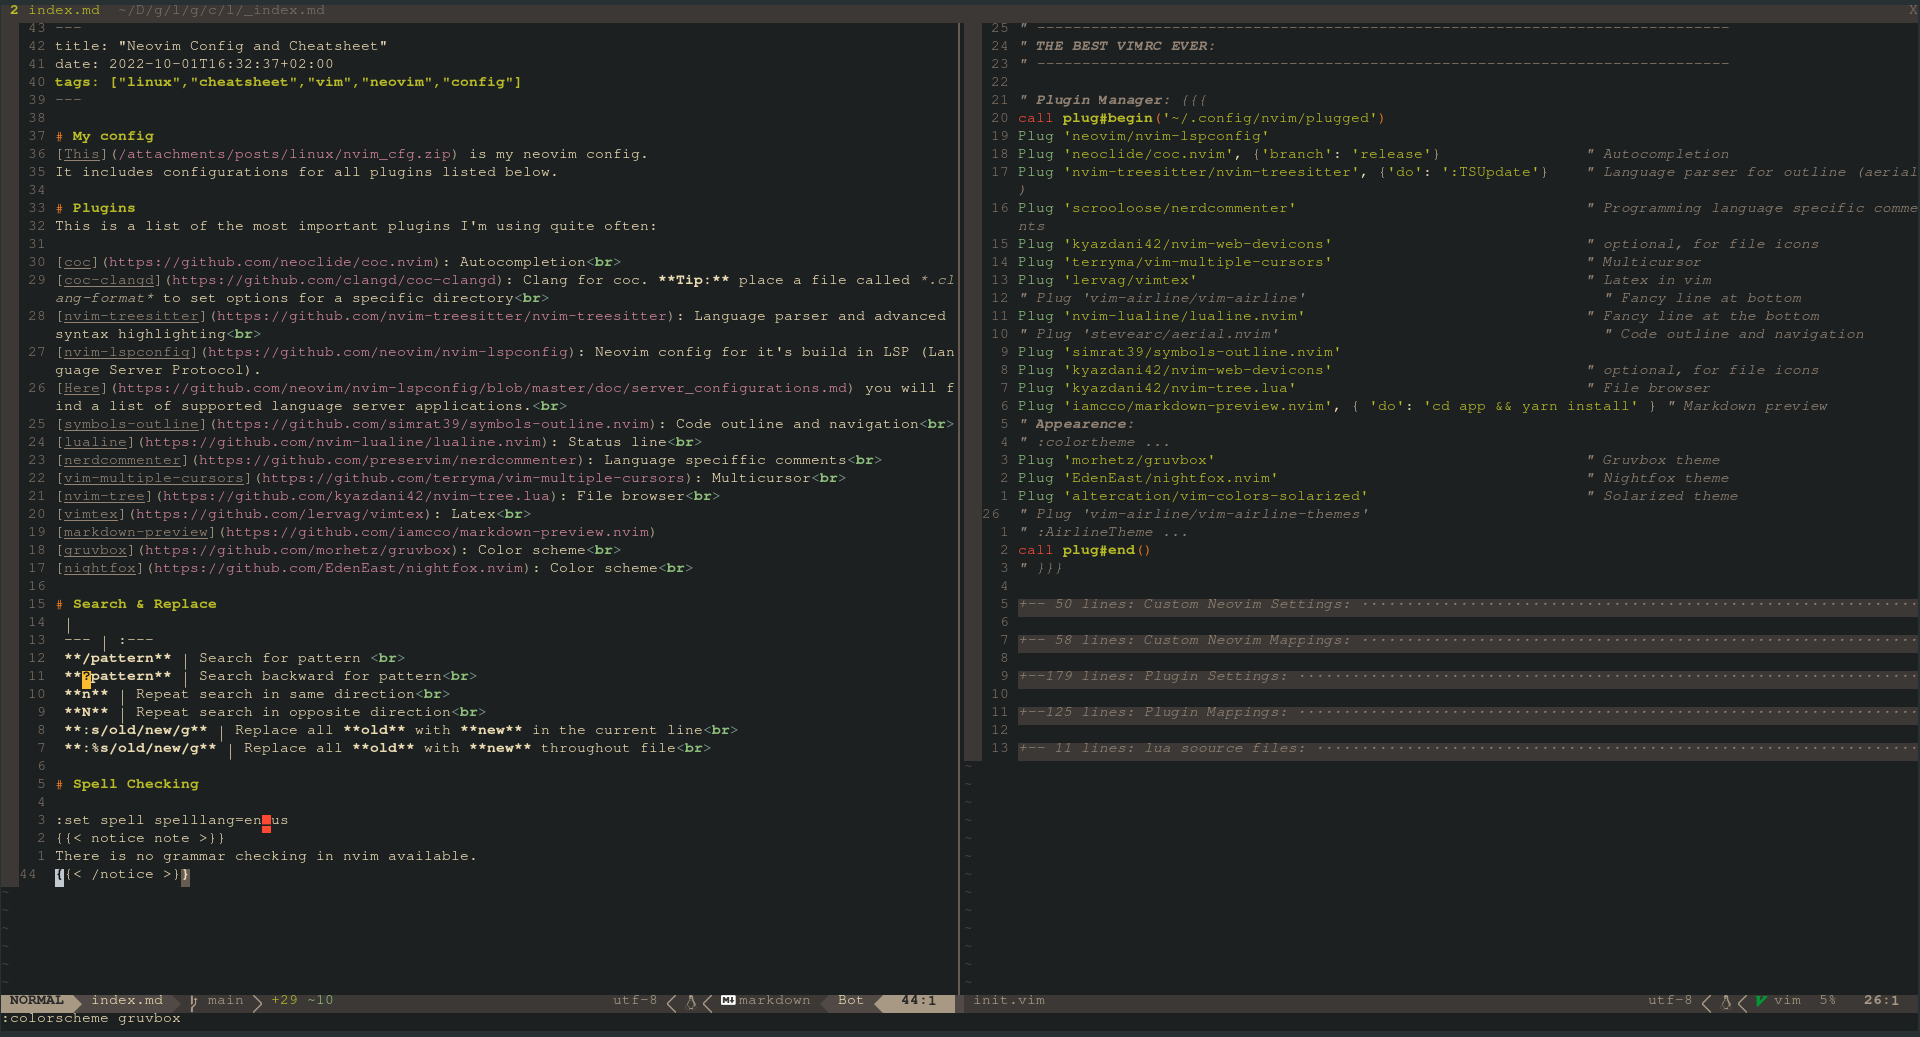The height and width of the screenshot is (1037, 1920).
Task: Open the [markdown-preview] markdown link
Action: (136, 532)
